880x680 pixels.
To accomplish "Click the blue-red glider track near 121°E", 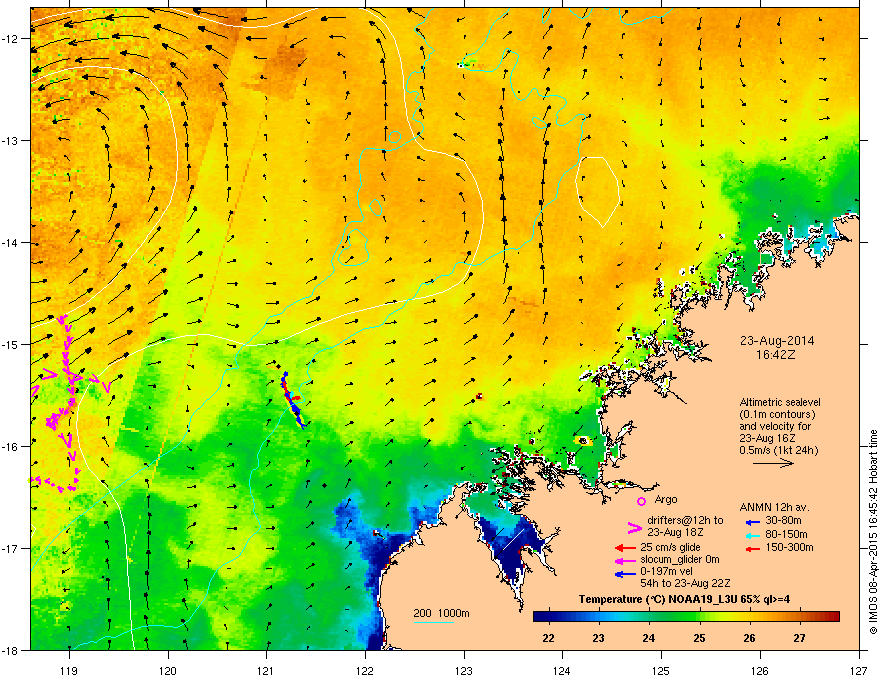I will [292, 399].
